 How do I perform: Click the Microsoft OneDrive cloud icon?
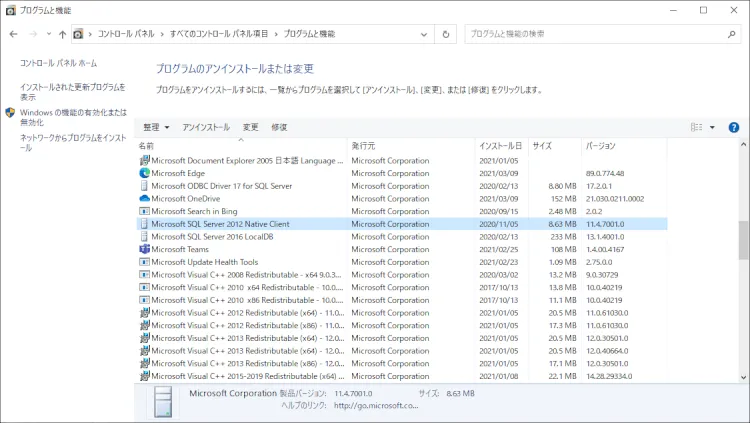(144, 199)
